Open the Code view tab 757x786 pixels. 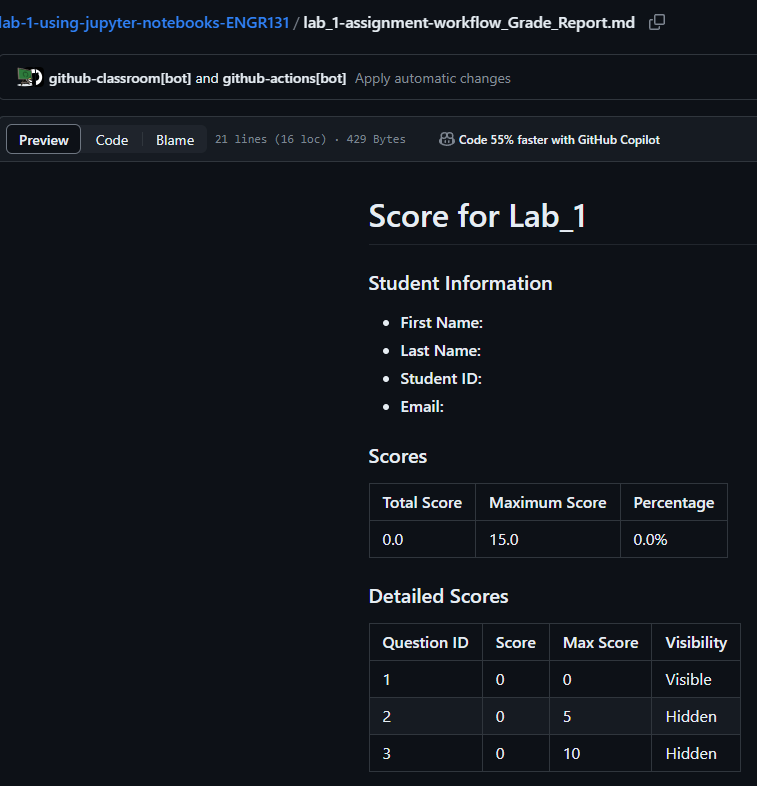click(x=112, y=140)
